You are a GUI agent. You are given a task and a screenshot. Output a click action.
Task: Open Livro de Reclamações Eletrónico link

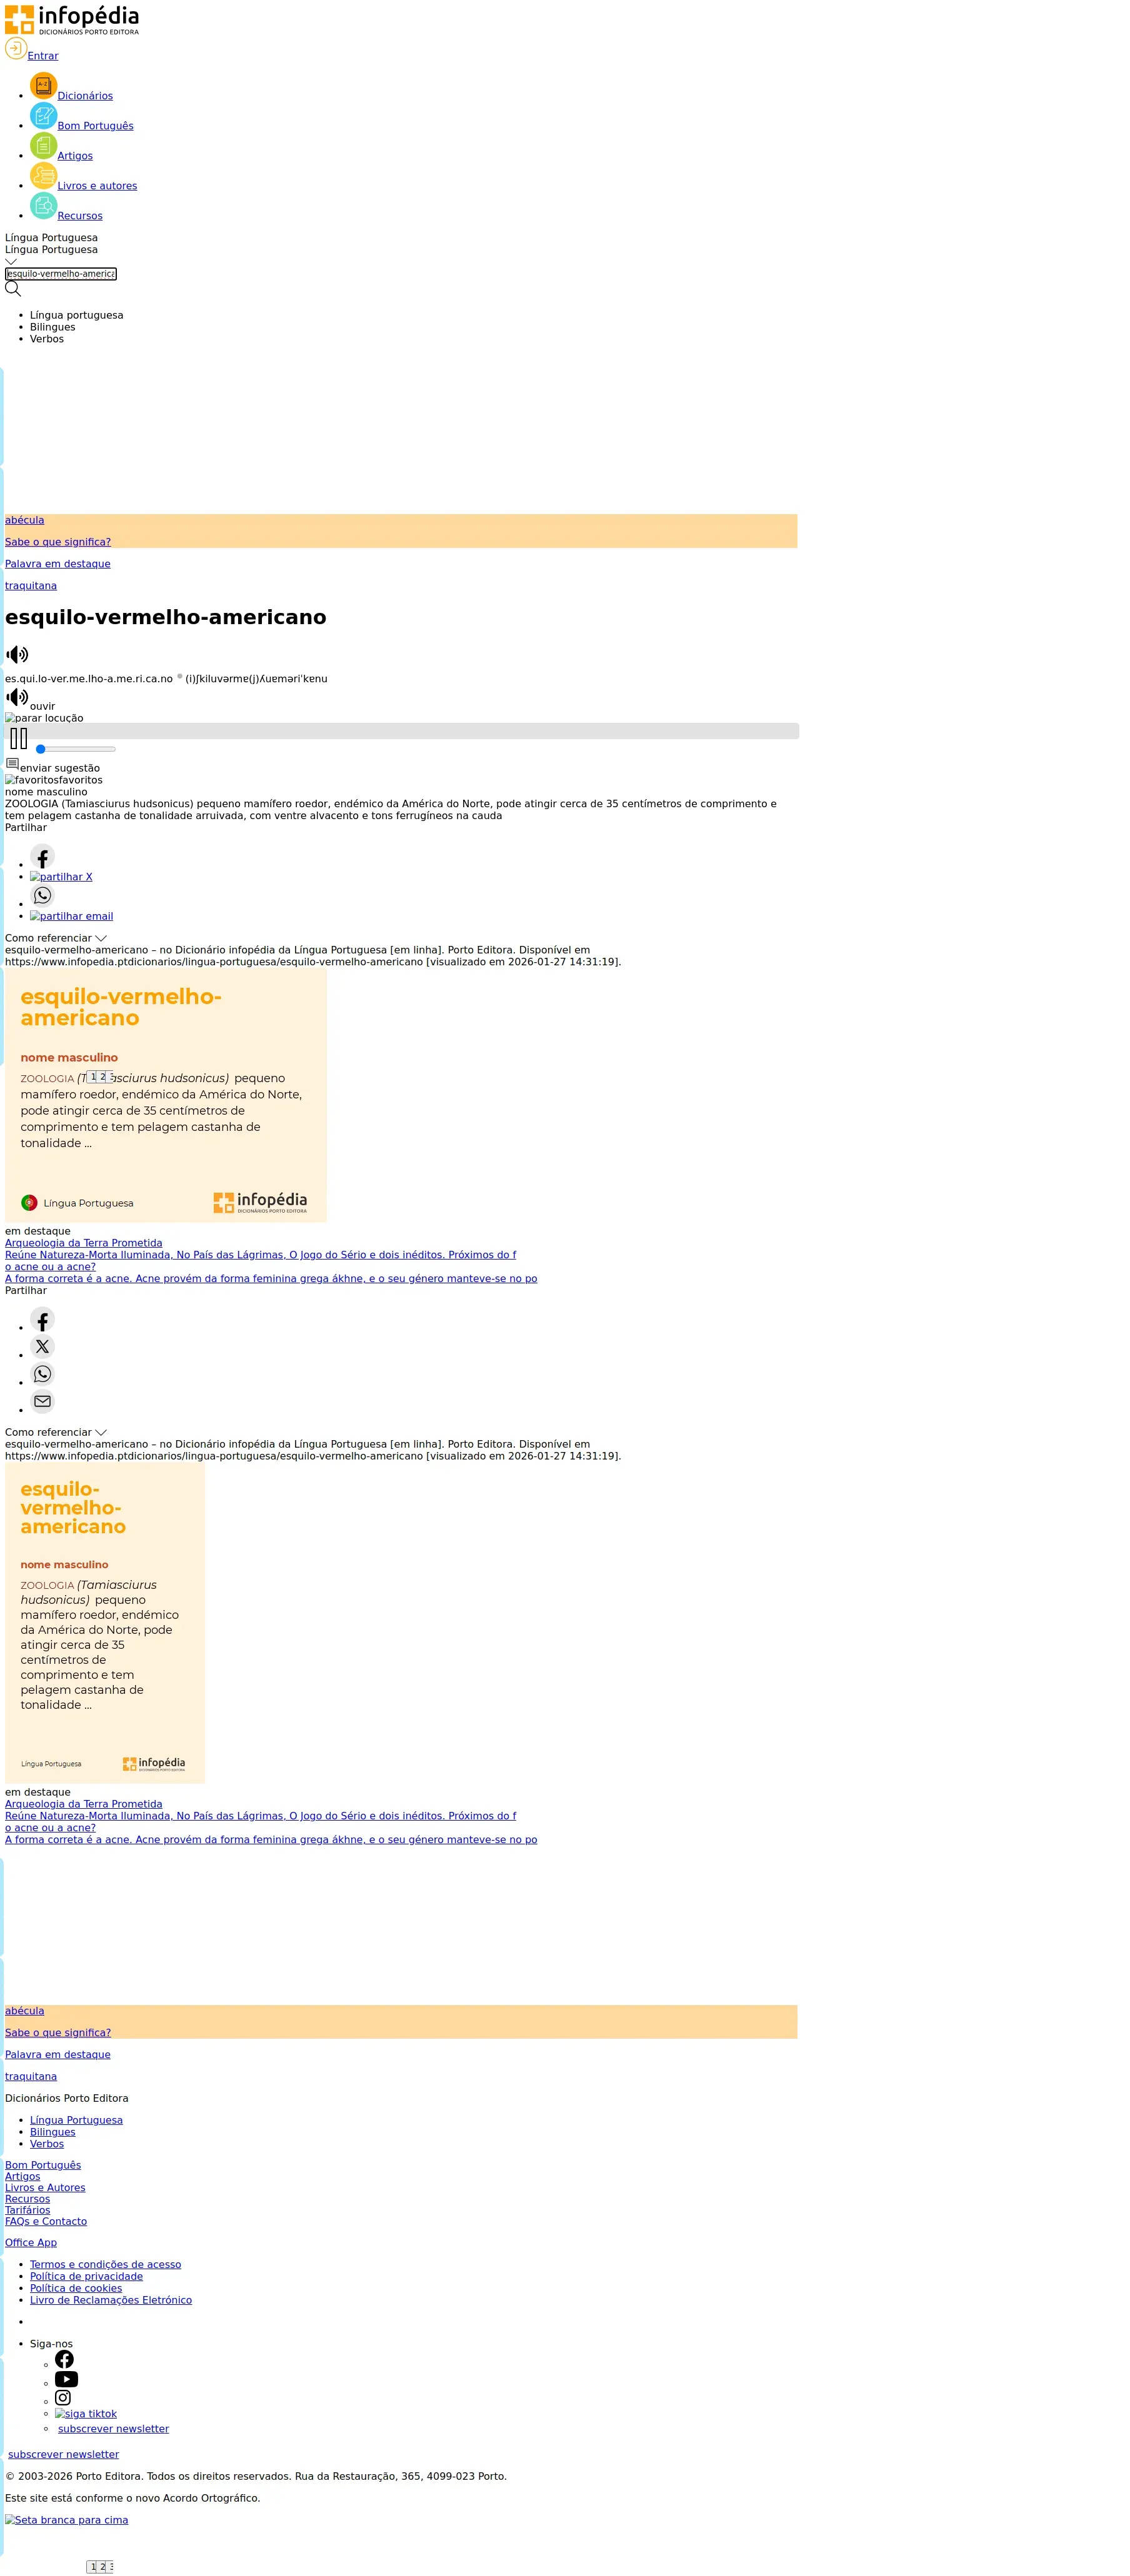[111, 2300]
